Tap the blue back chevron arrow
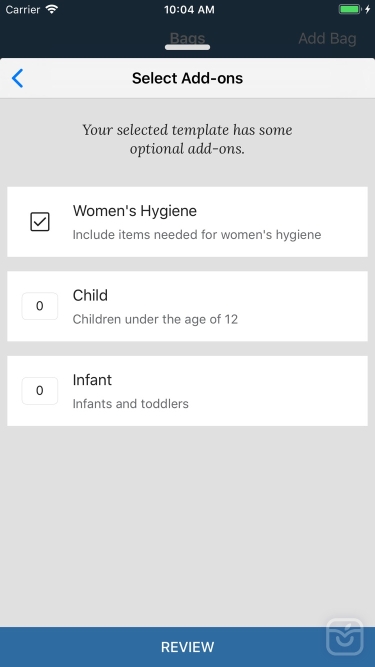 click(x=17, y=78)
